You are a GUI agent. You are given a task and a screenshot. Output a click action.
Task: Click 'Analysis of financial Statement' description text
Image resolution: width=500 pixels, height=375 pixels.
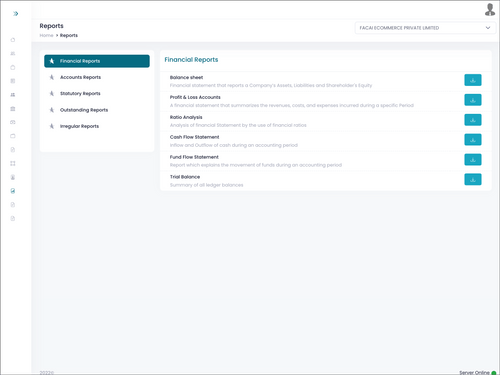(238, 125)
